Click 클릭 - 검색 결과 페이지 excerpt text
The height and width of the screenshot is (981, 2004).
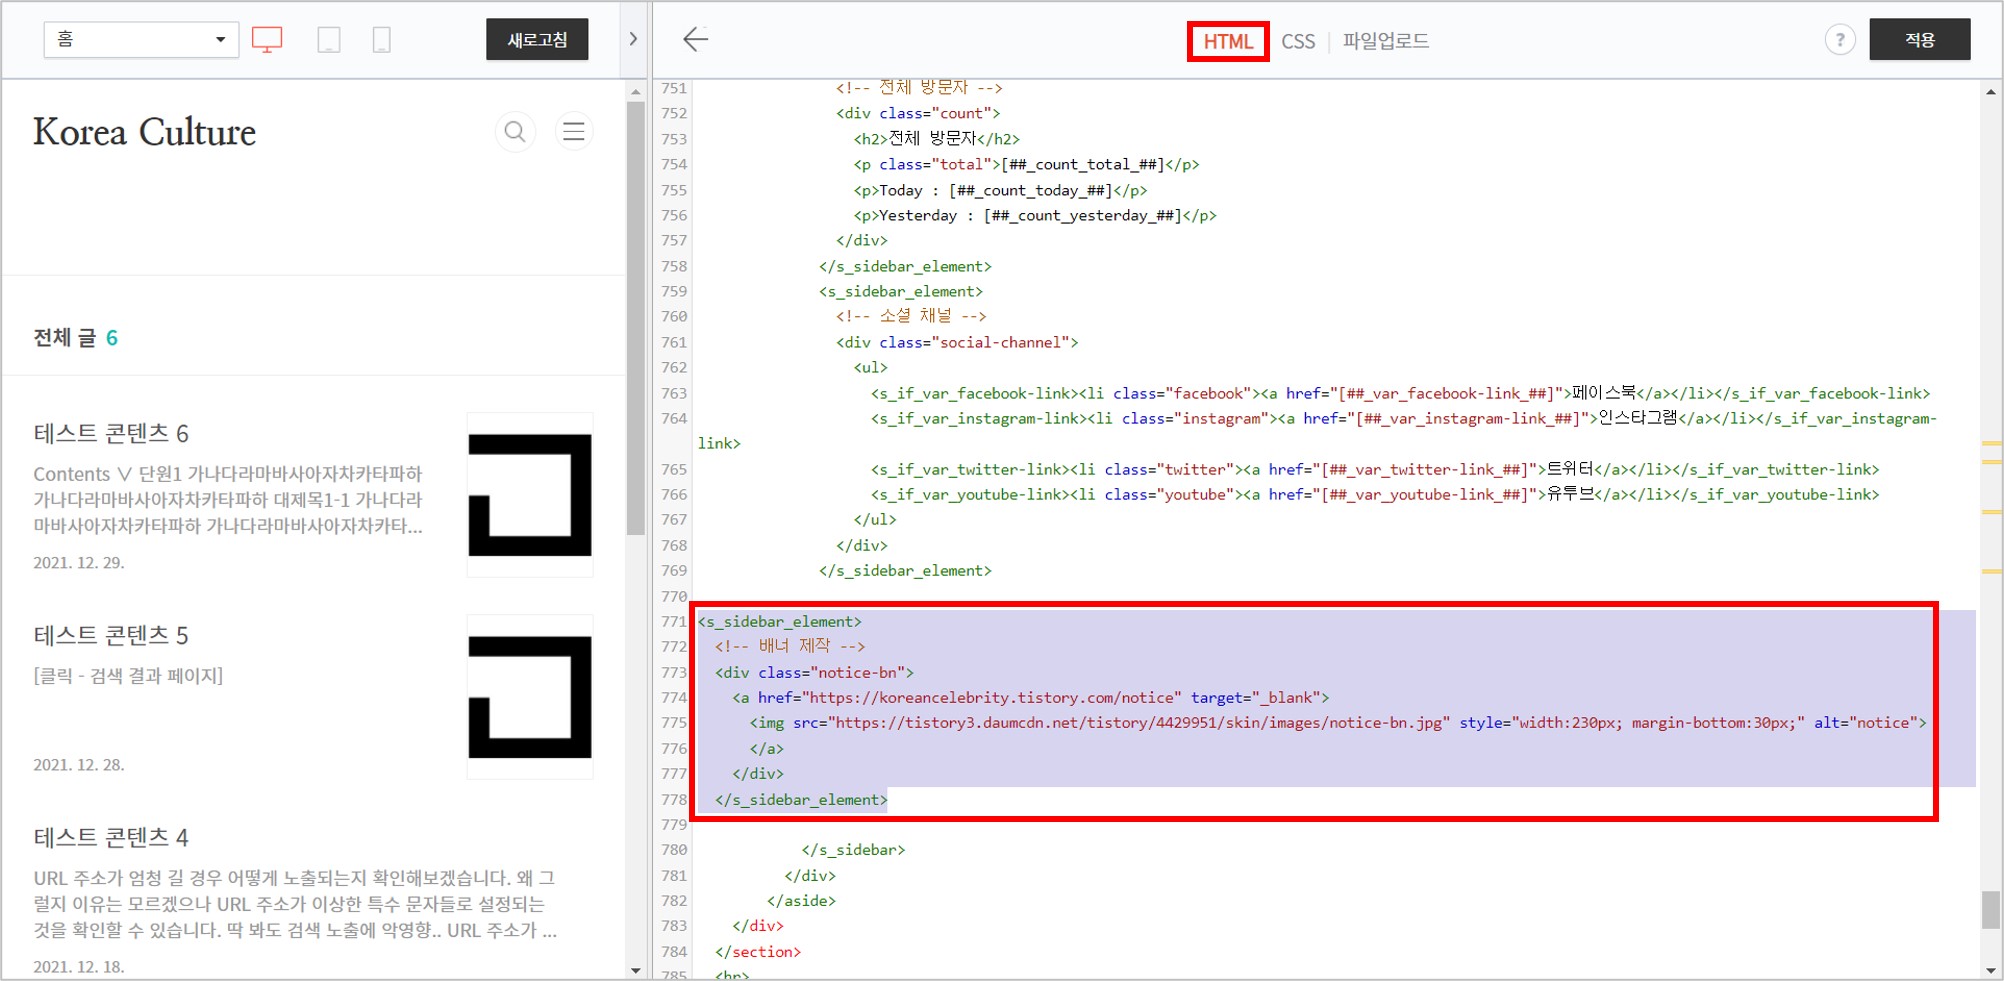click(x=129, y=675)
